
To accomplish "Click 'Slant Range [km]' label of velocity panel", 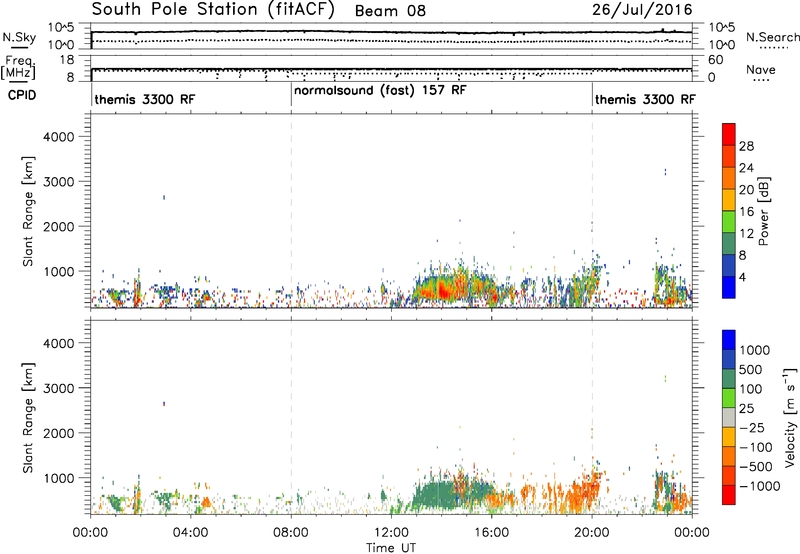I will click(x=28, y=417).
